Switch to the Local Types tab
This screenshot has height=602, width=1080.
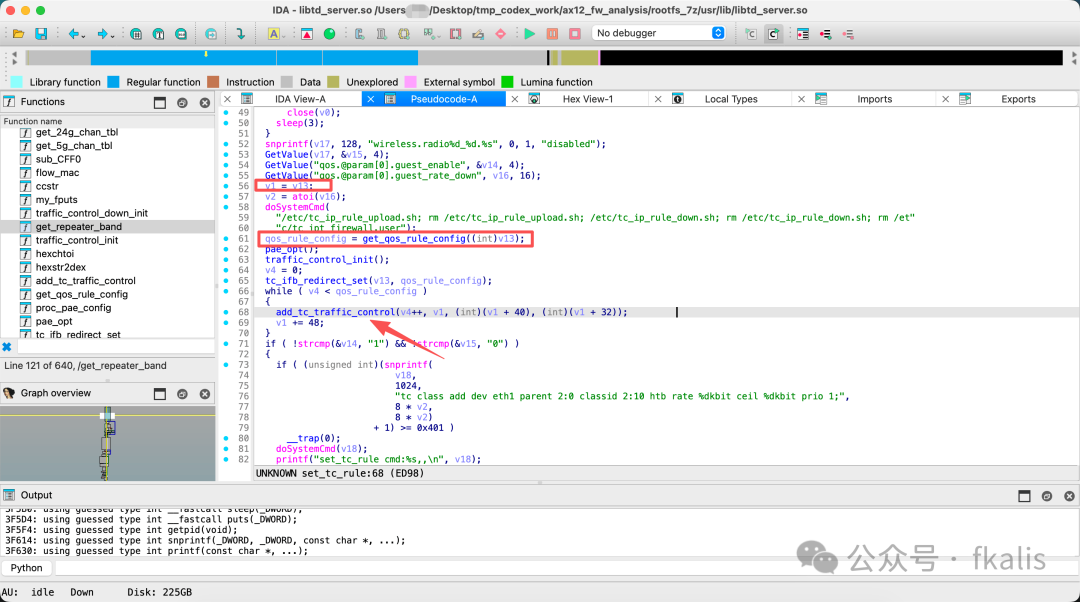click(x=731, y=99)
